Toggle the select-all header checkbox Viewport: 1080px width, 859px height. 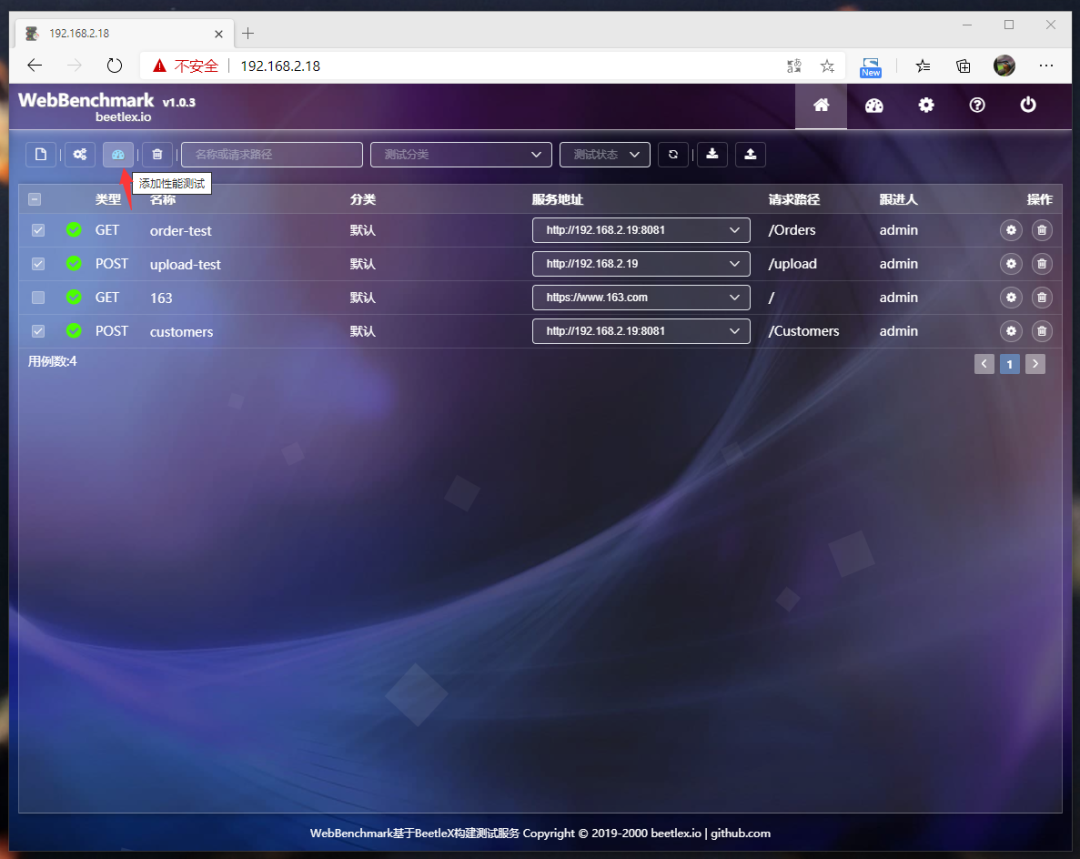34,200
